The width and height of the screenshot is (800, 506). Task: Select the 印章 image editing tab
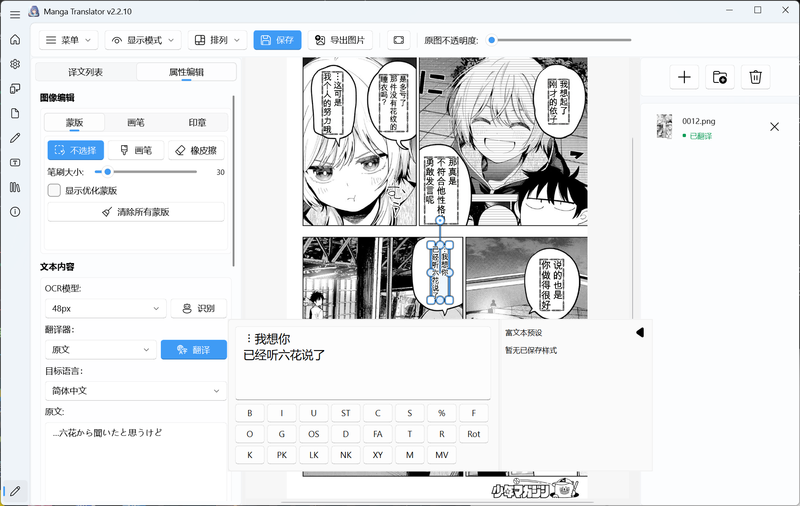(197, 122)
